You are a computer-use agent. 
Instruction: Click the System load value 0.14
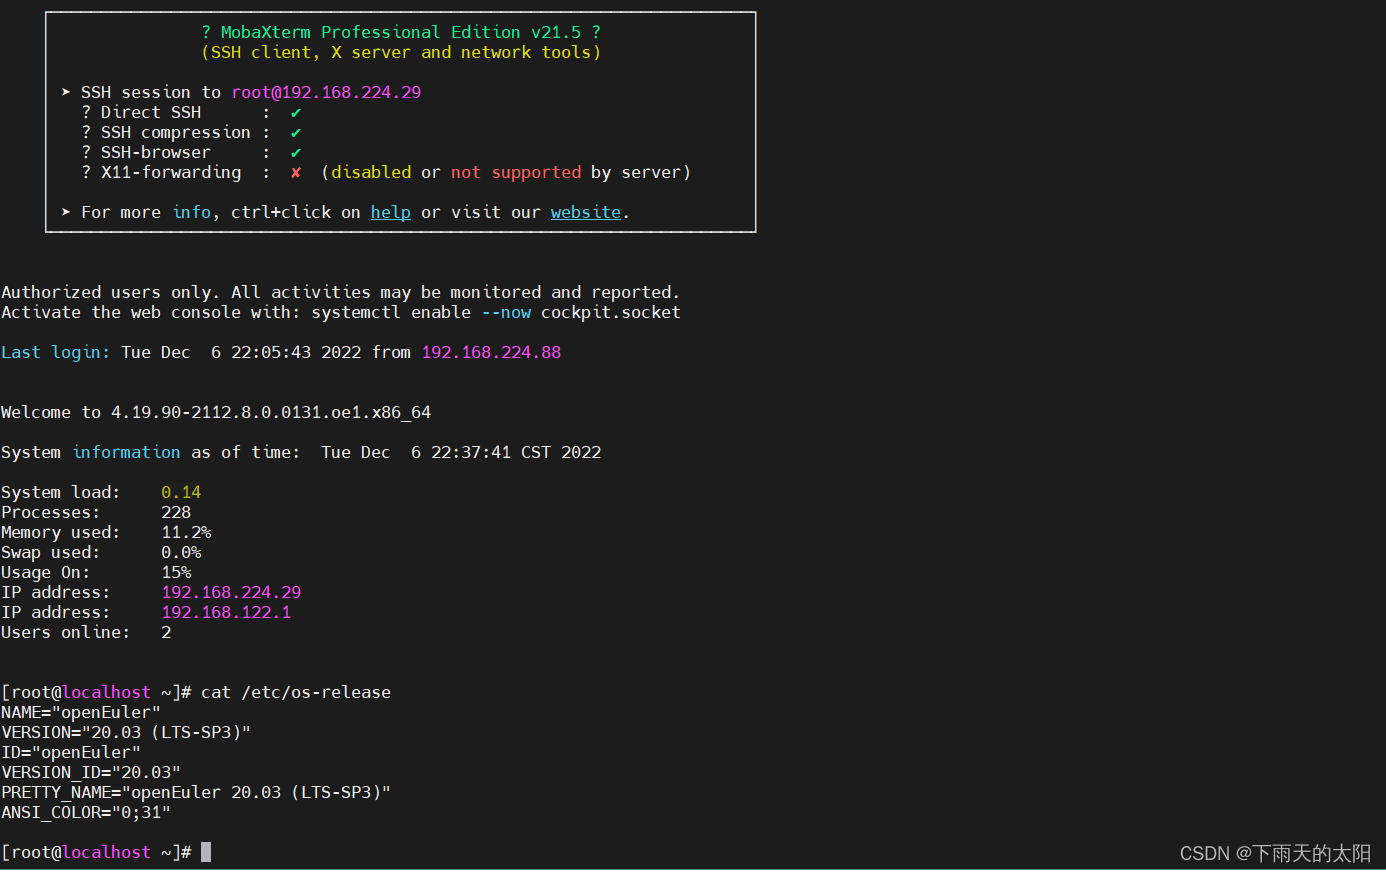(181, 492)
